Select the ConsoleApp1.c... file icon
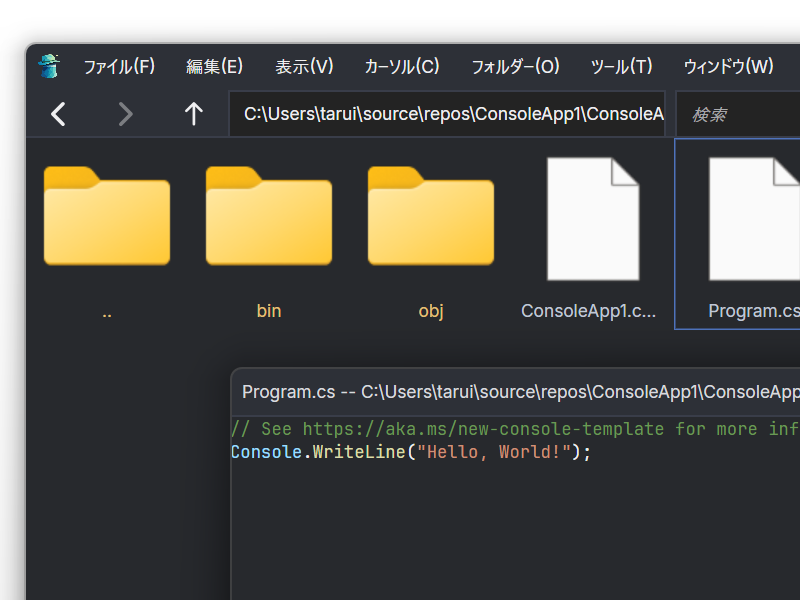Image resolution: width=800 pixels, height=600 pixels. [x=593, y=219]
